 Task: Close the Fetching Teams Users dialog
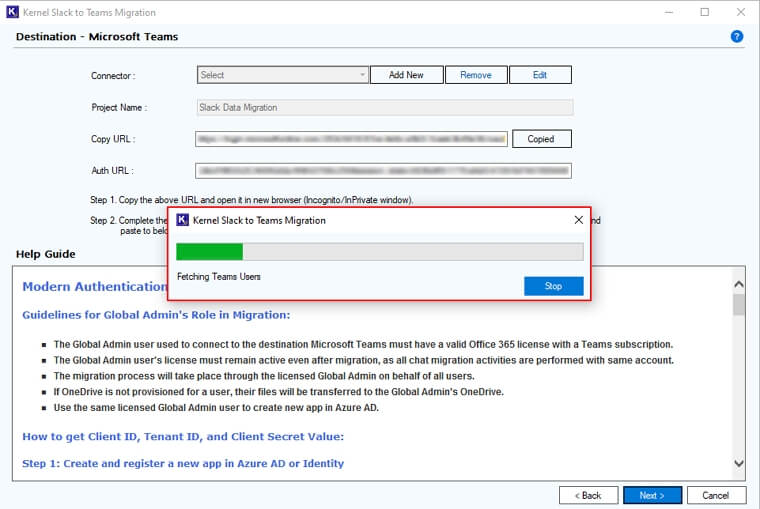pos(578,220)
